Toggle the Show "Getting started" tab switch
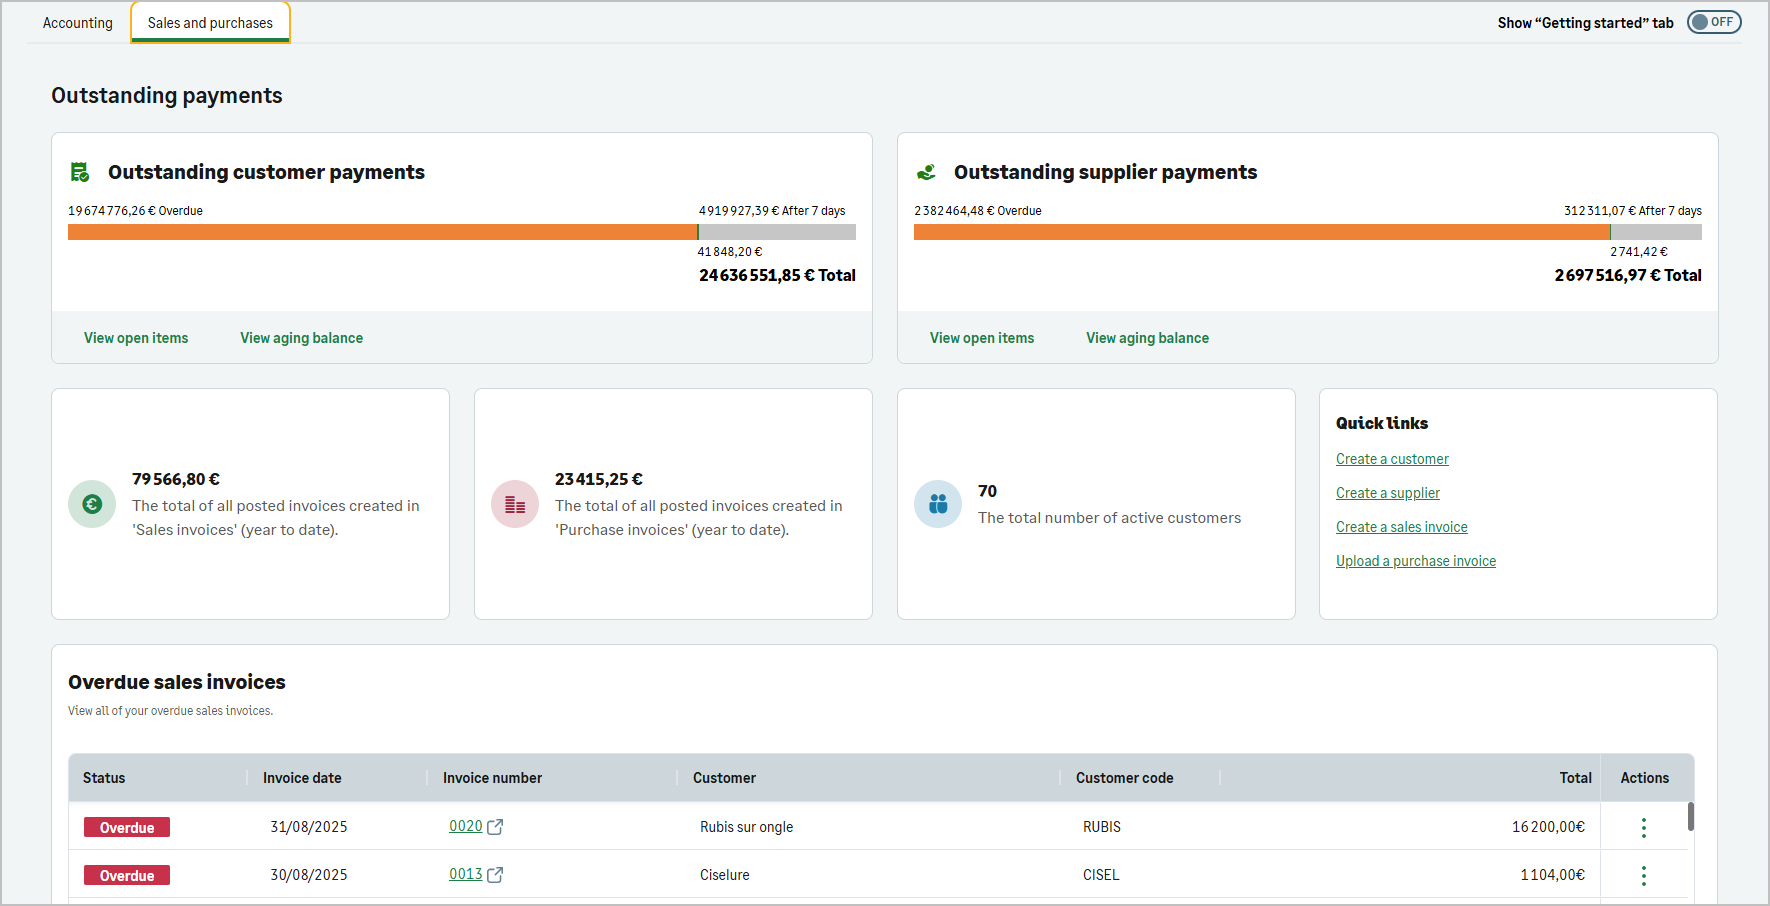The image size is (1770, 906). click(1714, 22)
